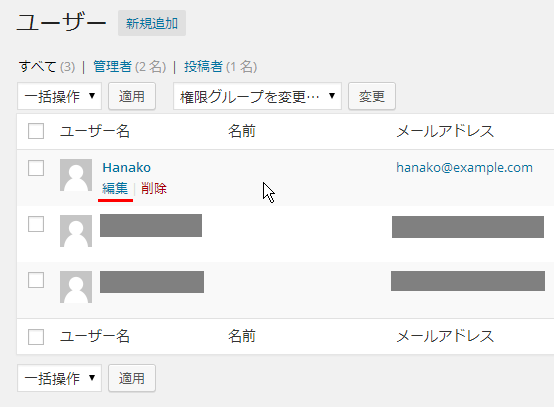Viewport: 554px width, 407px height.
Task: Click the 新規追加 add new button
Action: pyautogui.click(x=152, y=23)
